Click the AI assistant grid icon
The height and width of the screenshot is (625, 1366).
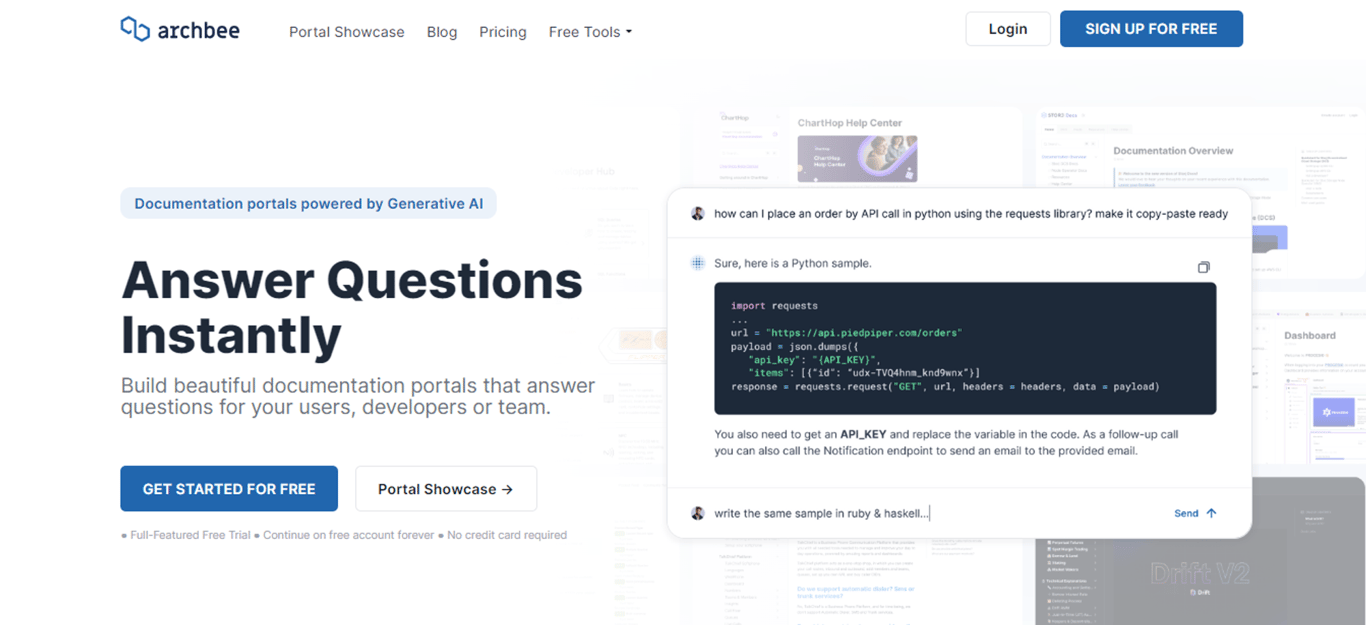[x=698, y=263]
